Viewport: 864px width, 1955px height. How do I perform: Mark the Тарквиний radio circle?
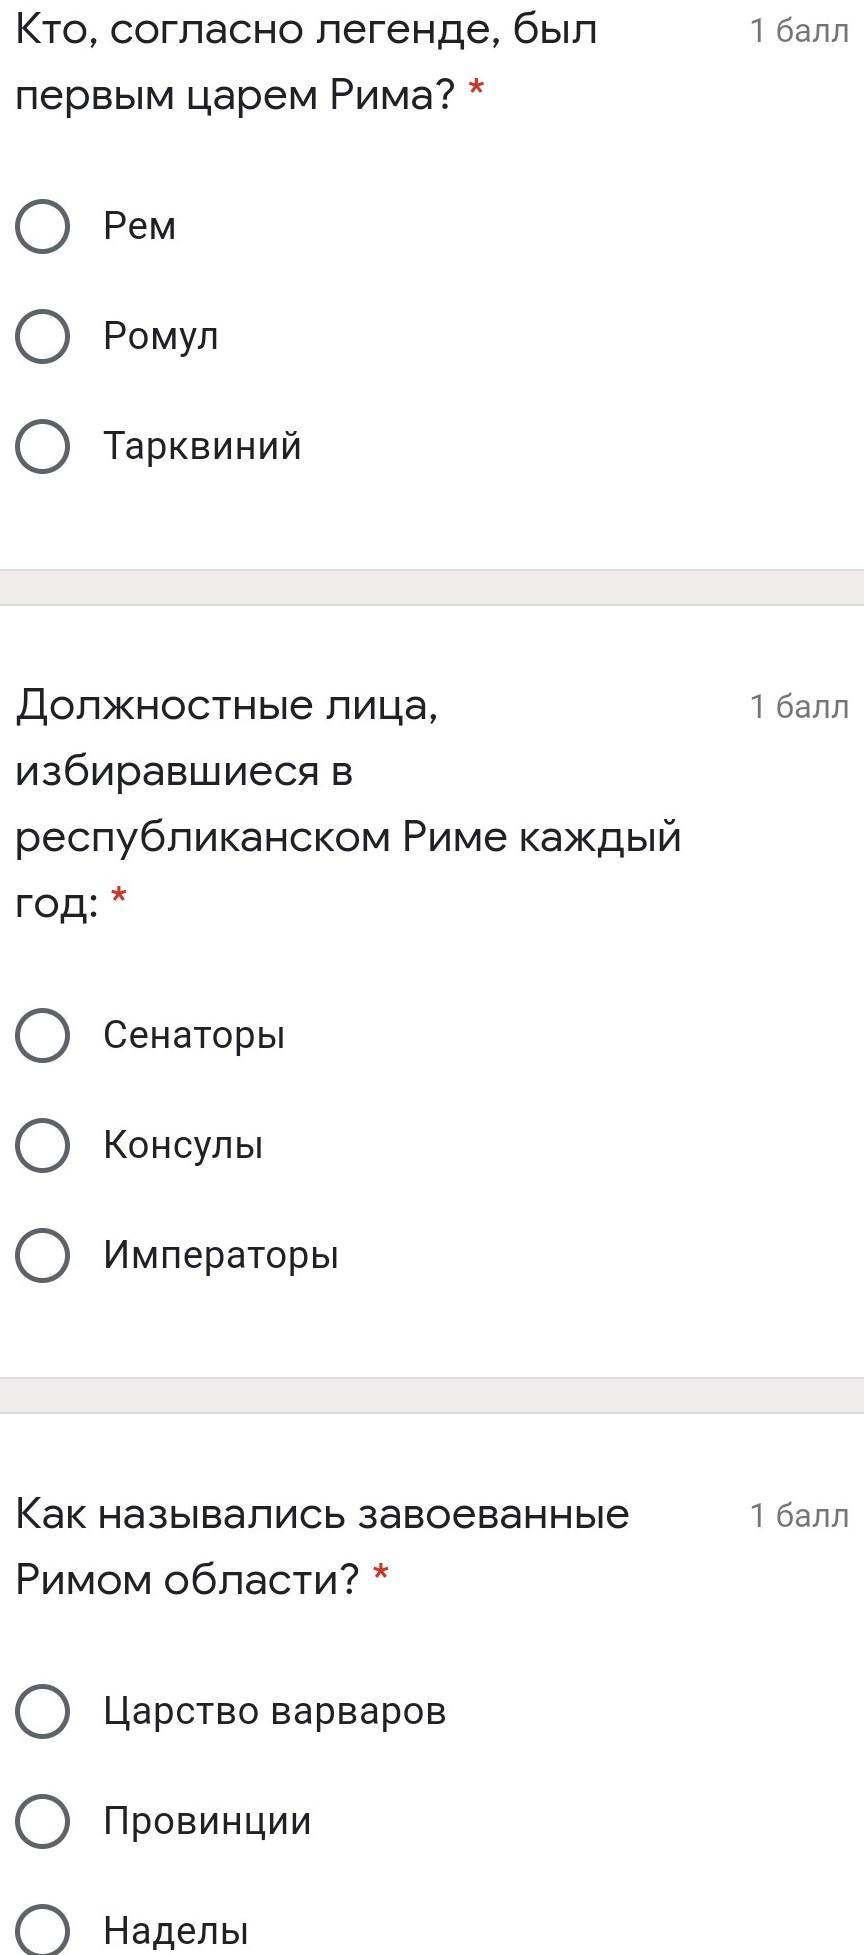(42, 446)
